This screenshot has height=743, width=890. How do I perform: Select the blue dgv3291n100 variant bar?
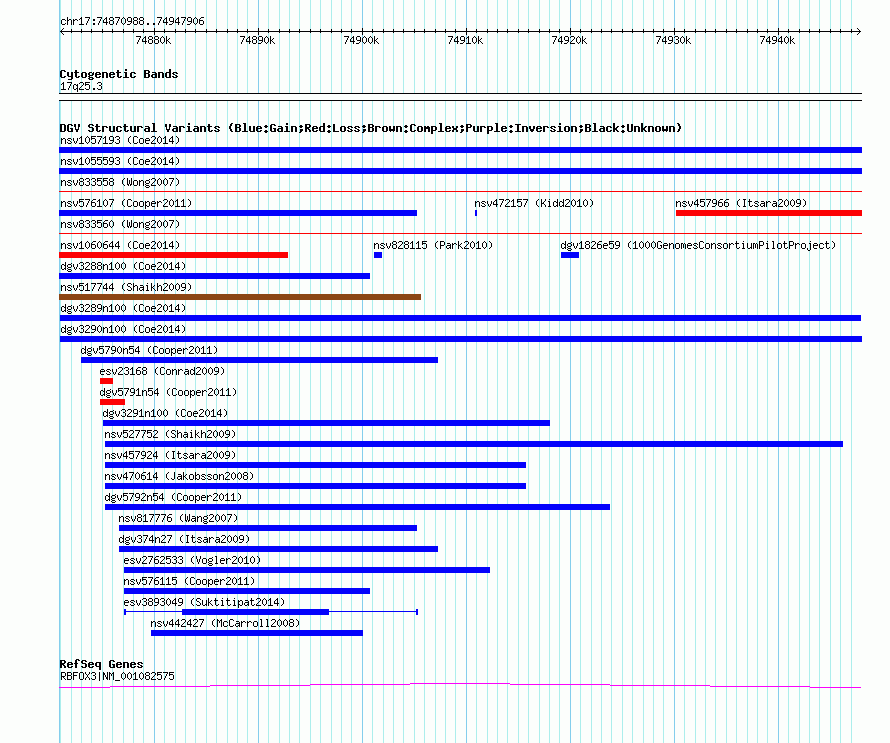(326, 423)
